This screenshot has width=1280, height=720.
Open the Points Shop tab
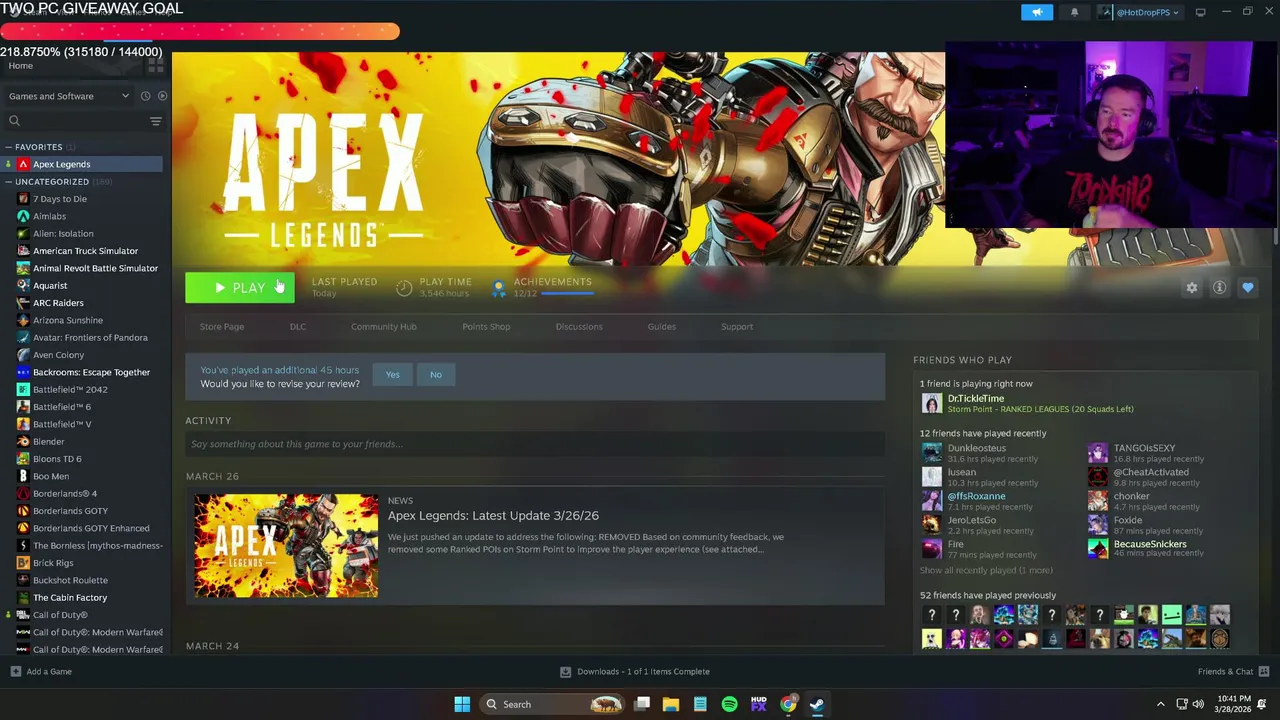coord(486,327)
